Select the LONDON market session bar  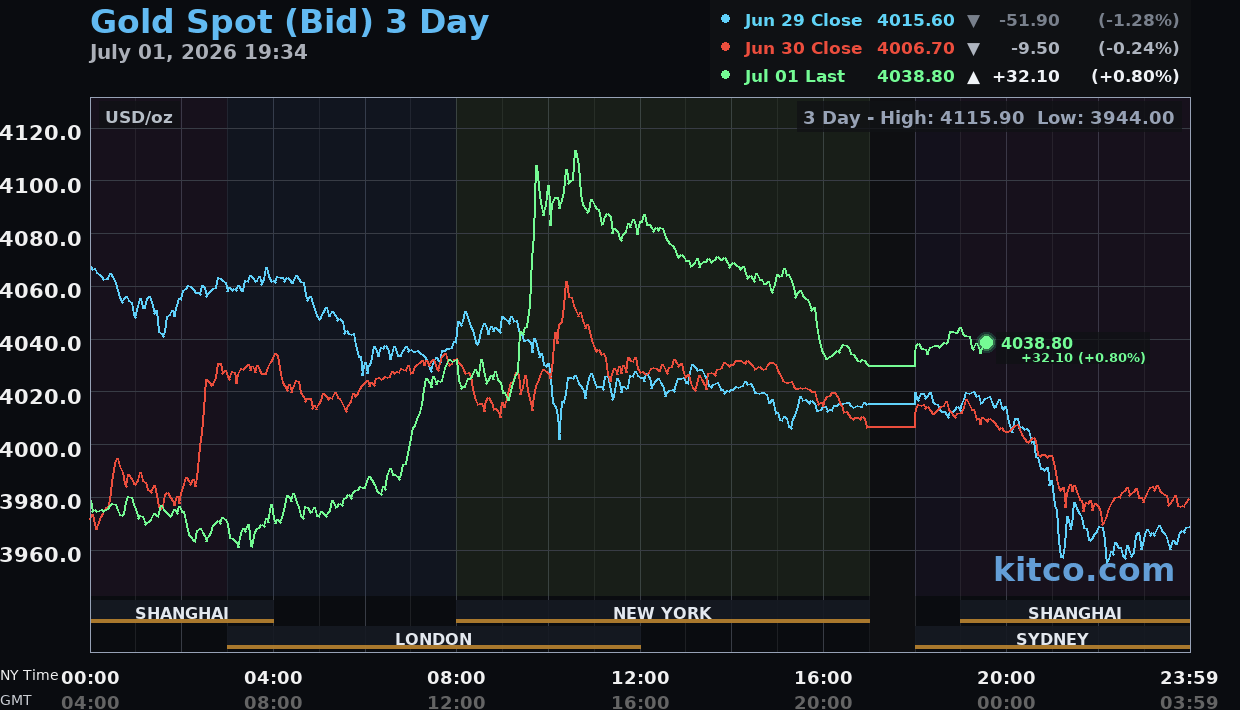433,638
